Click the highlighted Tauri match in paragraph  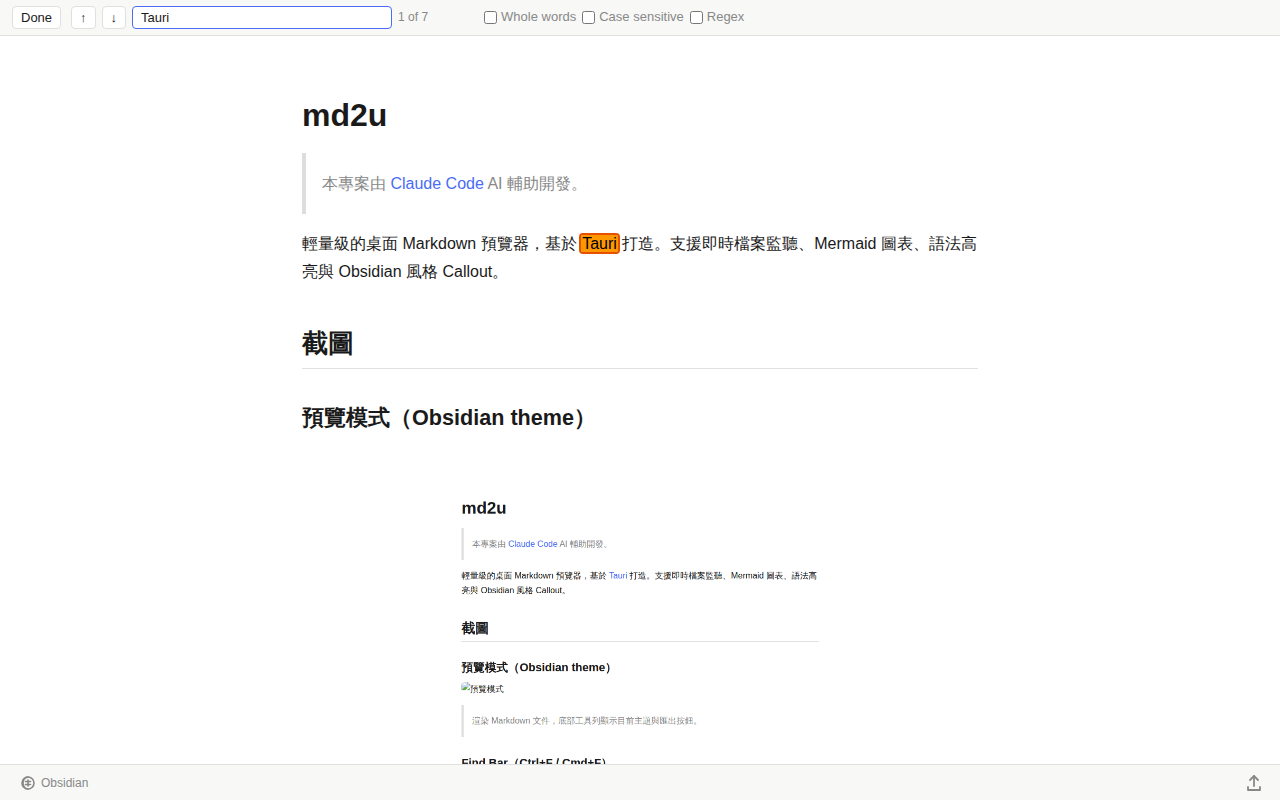tap(600, 243)
